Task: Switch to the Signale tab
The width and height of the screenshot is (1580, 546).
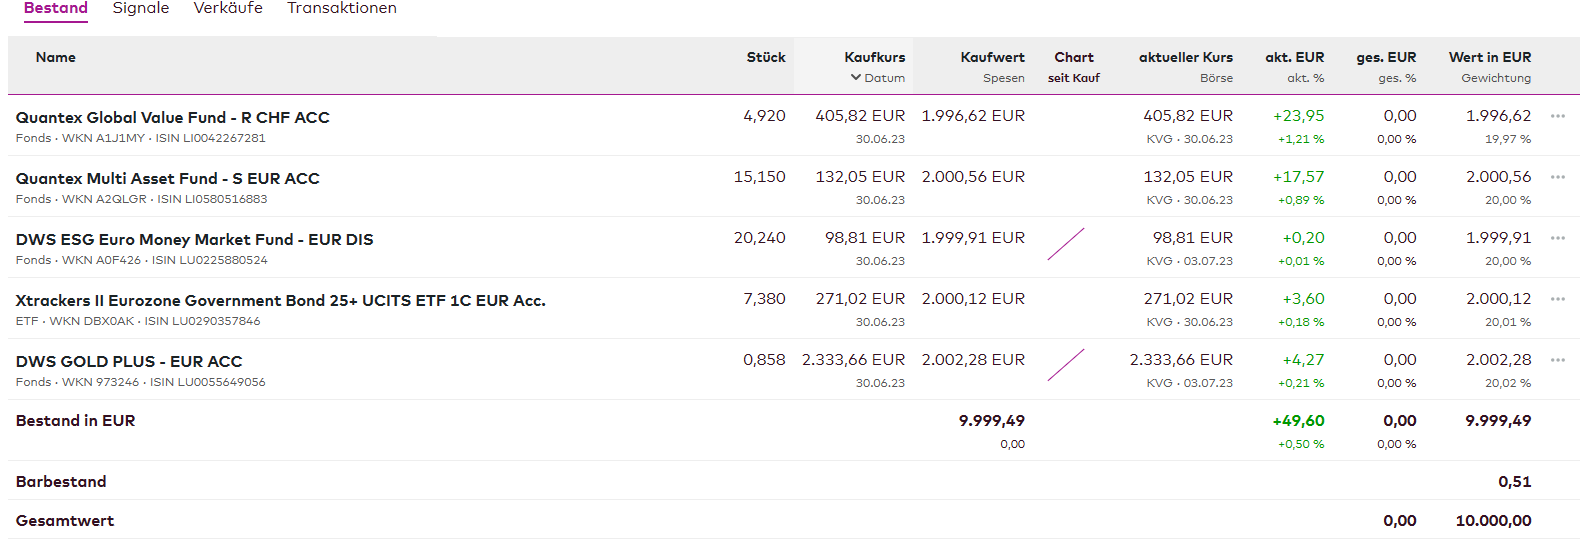Action: 141,8
